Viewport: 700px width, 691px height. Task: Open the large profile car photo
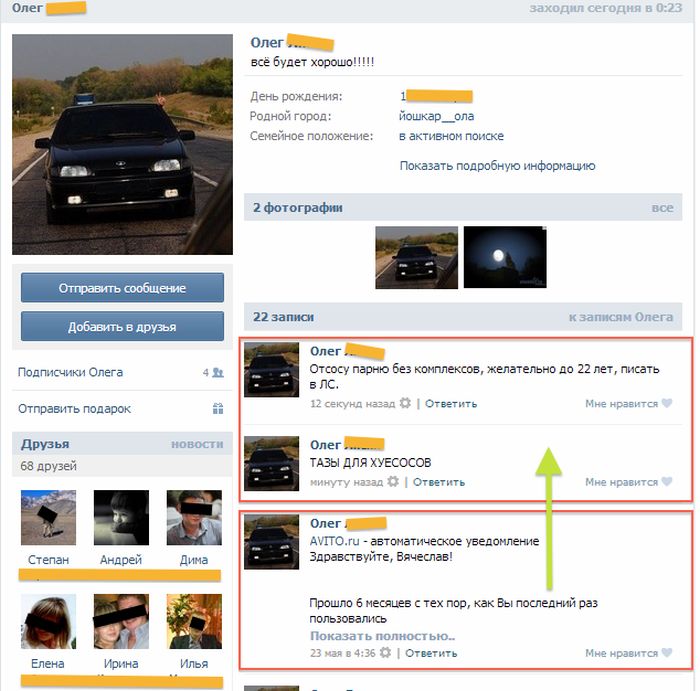pyautogui.click(x=122, y=145)
